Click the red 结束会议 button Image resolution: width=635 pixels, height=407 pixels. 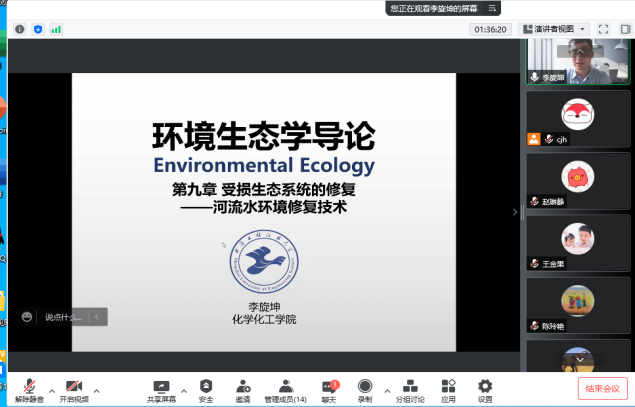click(603, 388)
